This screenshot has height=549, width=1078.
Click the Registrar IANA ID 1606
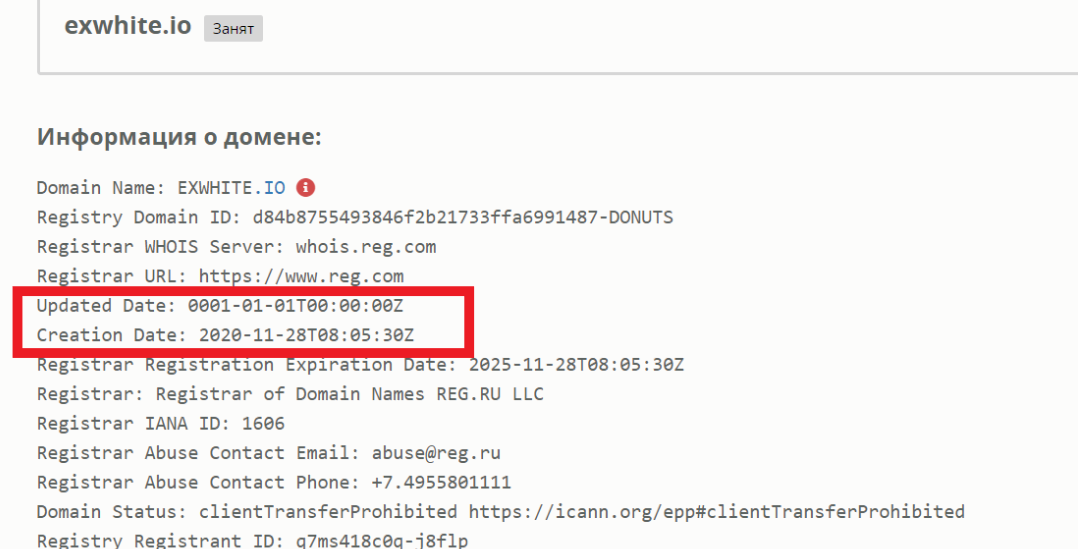coord(262,423)
